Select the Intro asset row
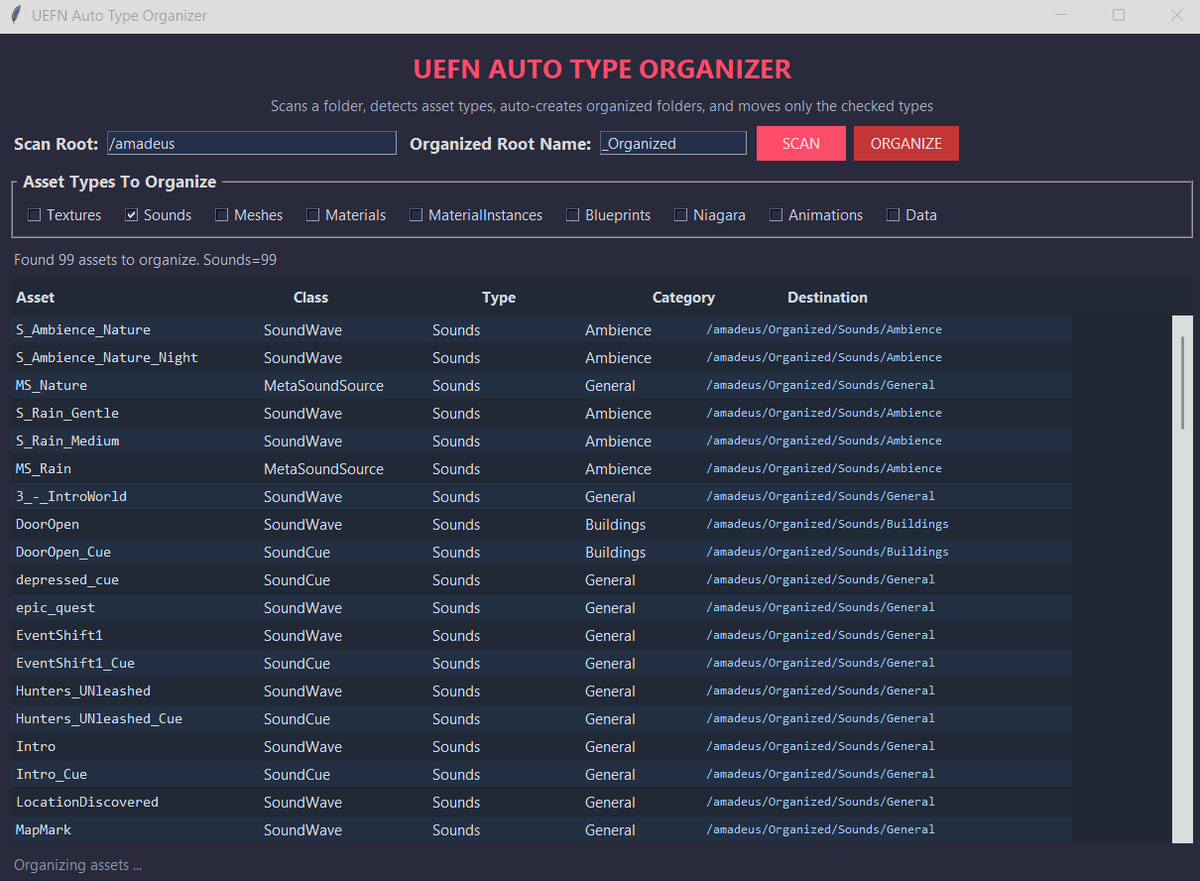1200x881 pixels. 542,746
